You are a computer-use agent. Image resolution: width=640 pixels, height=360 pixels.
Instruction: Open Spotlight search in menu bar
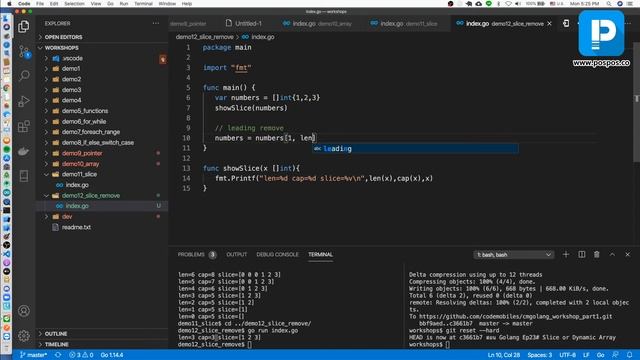(609, 4)
